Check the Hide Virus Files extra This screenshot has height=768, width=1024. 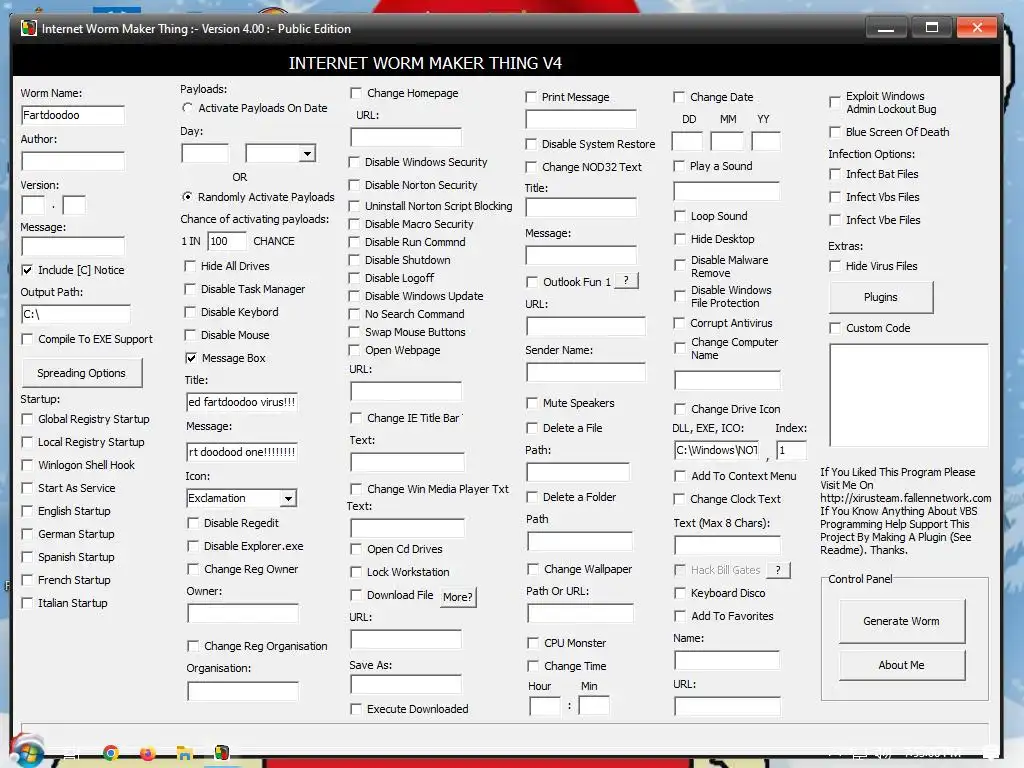tap(835, 266)
